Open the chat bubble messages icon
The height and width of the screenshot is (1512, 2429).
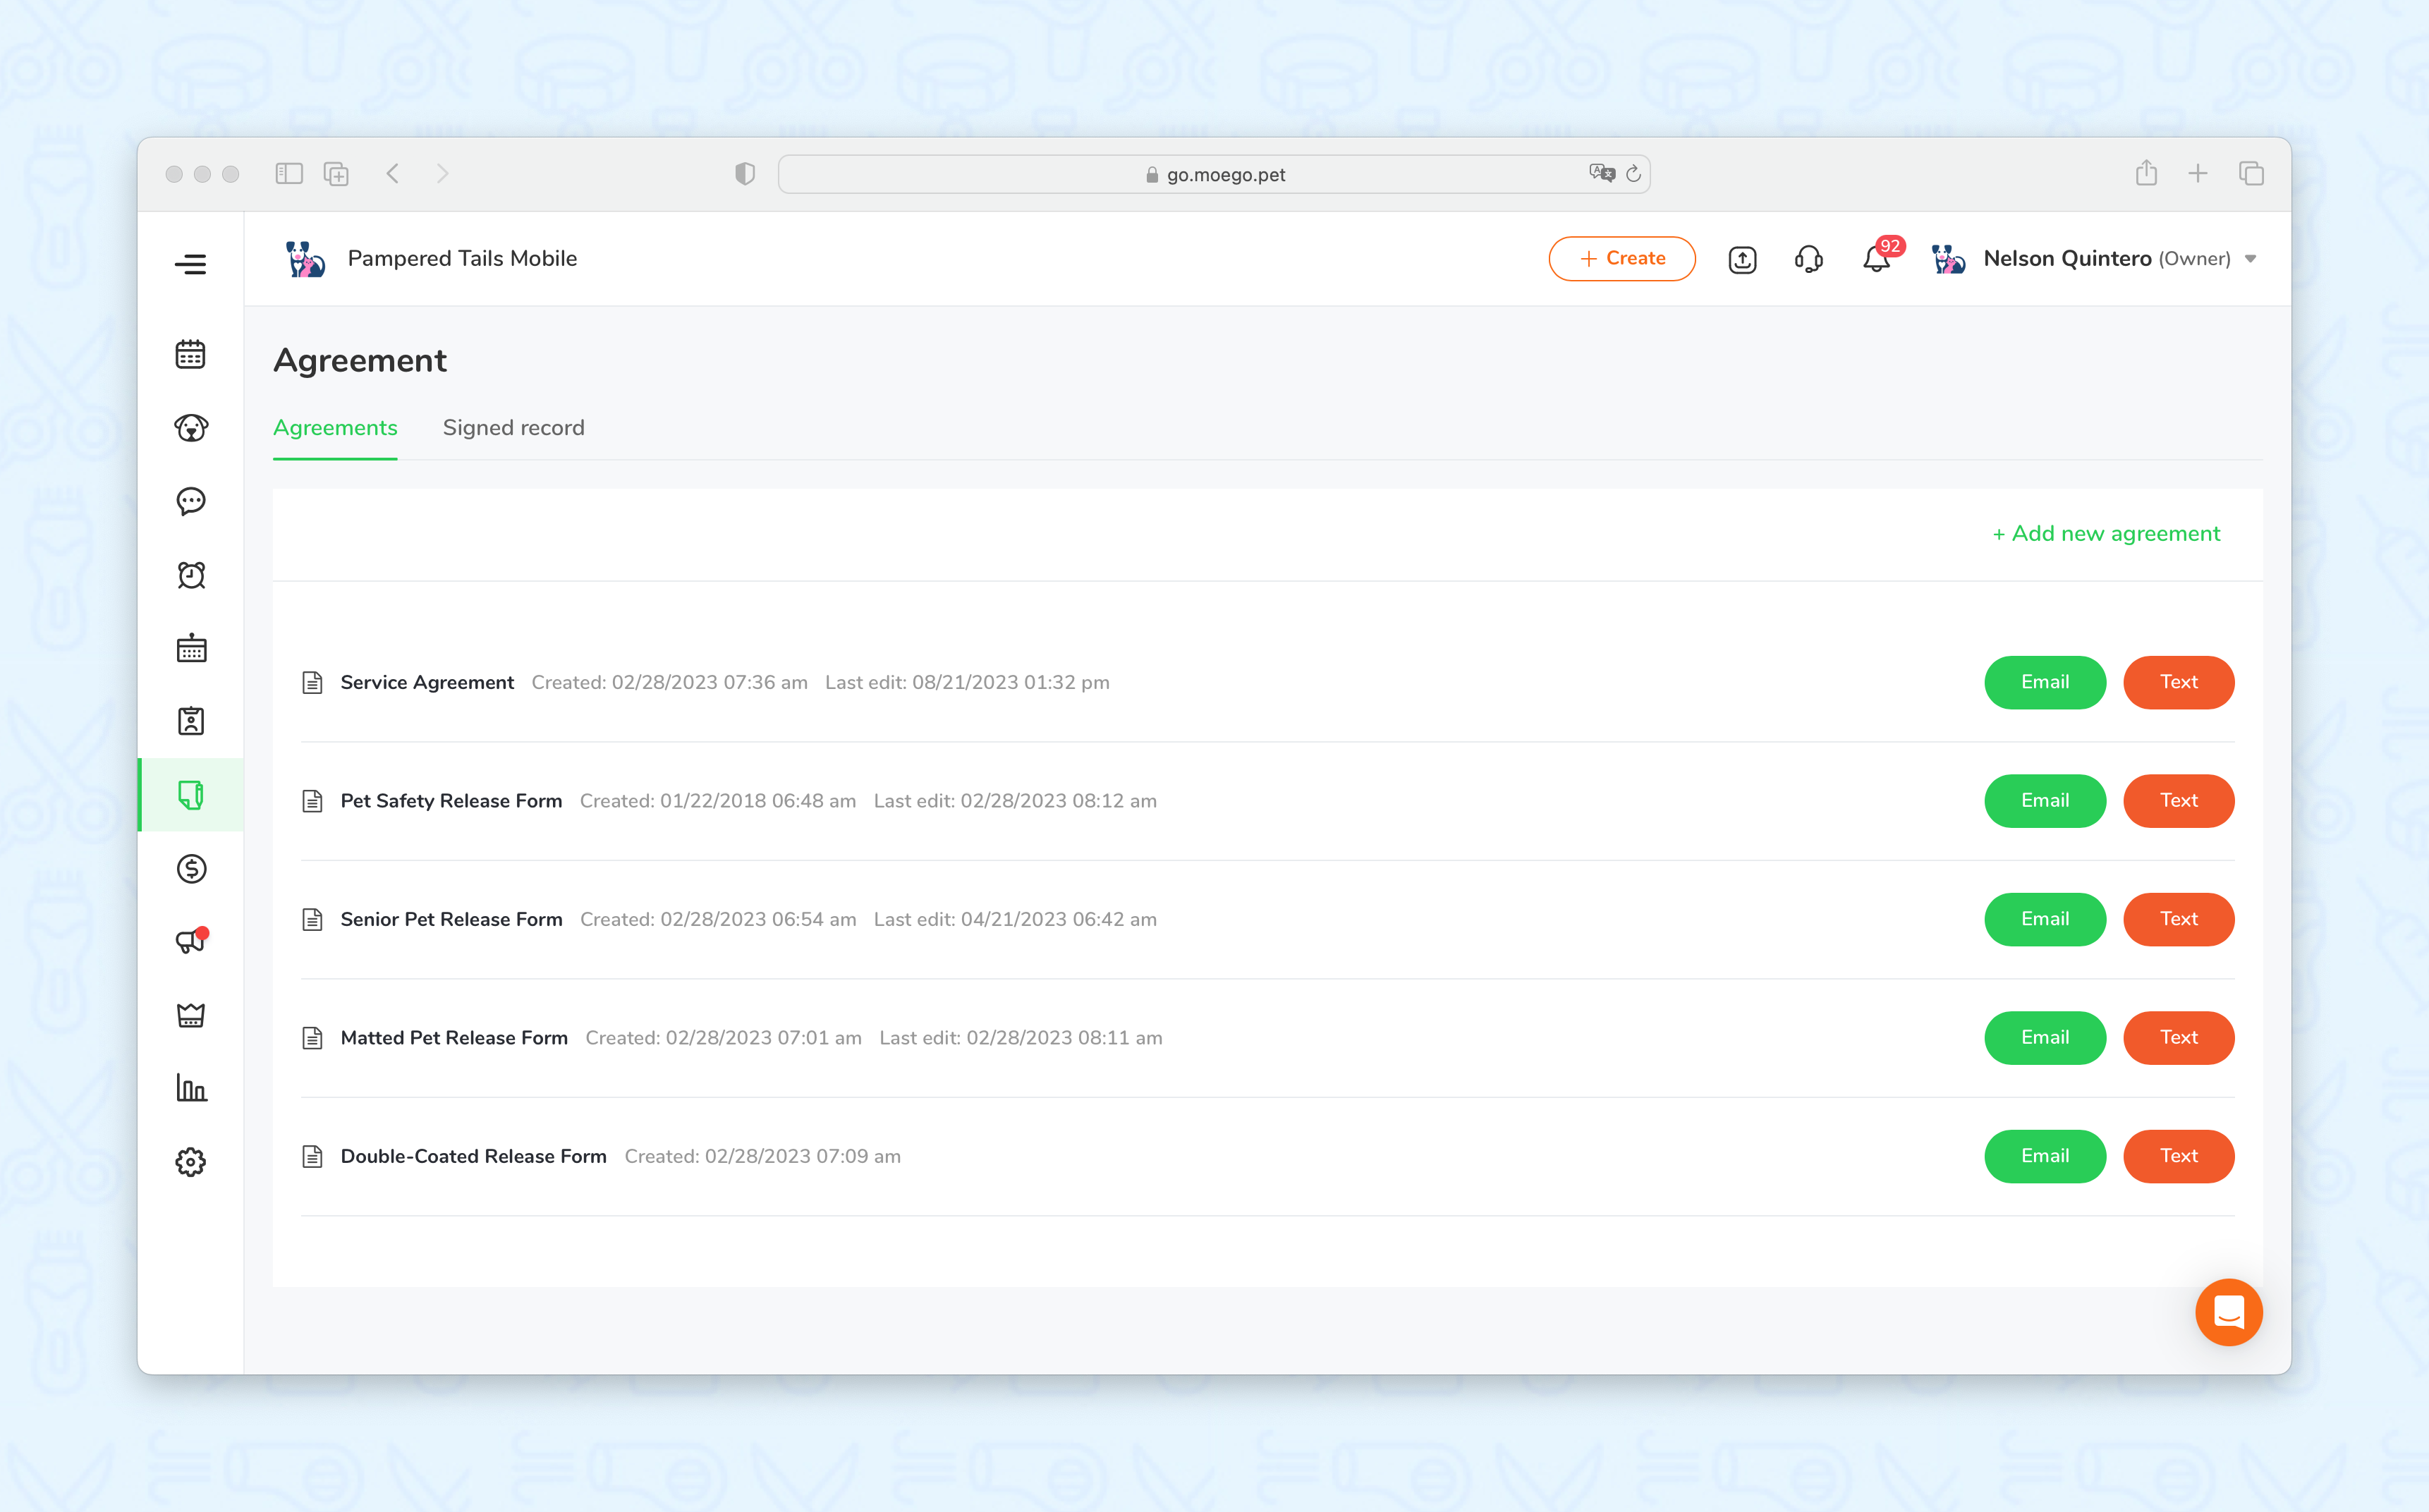click(x=190, y=501)
